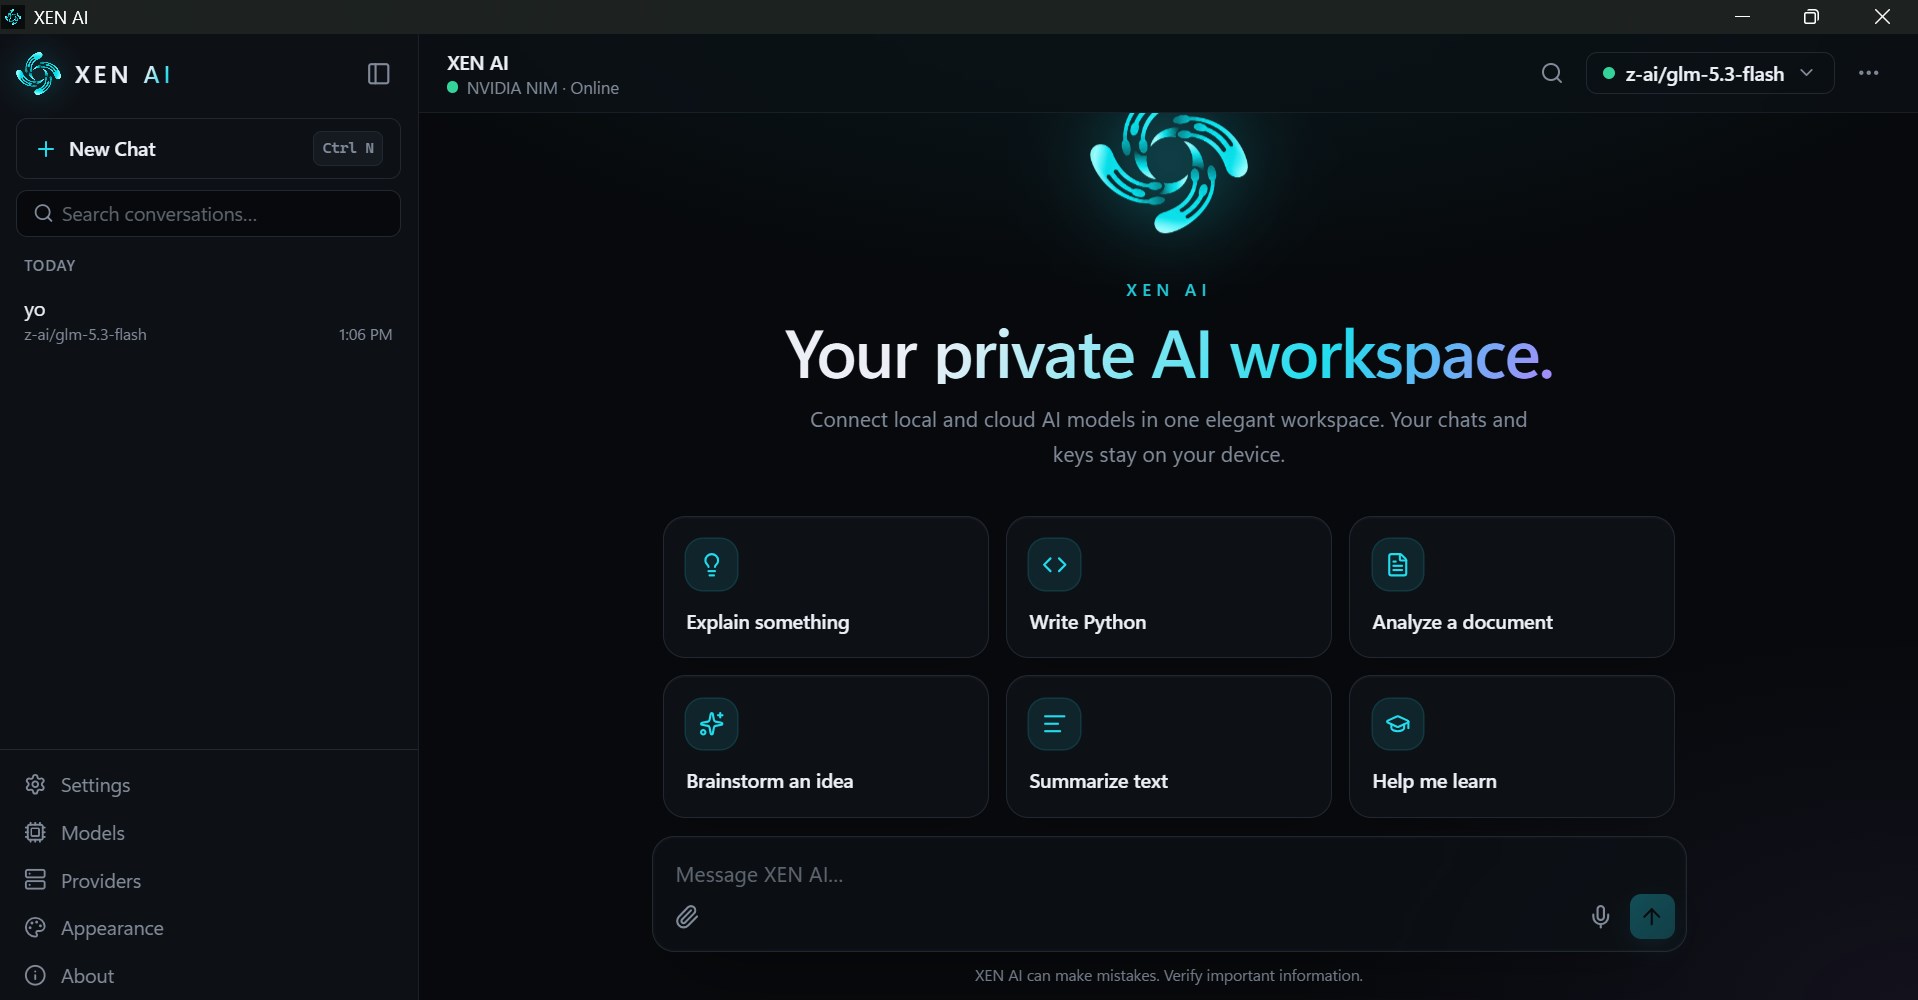Click the NVIDIA NIM · Online status text

543,88
